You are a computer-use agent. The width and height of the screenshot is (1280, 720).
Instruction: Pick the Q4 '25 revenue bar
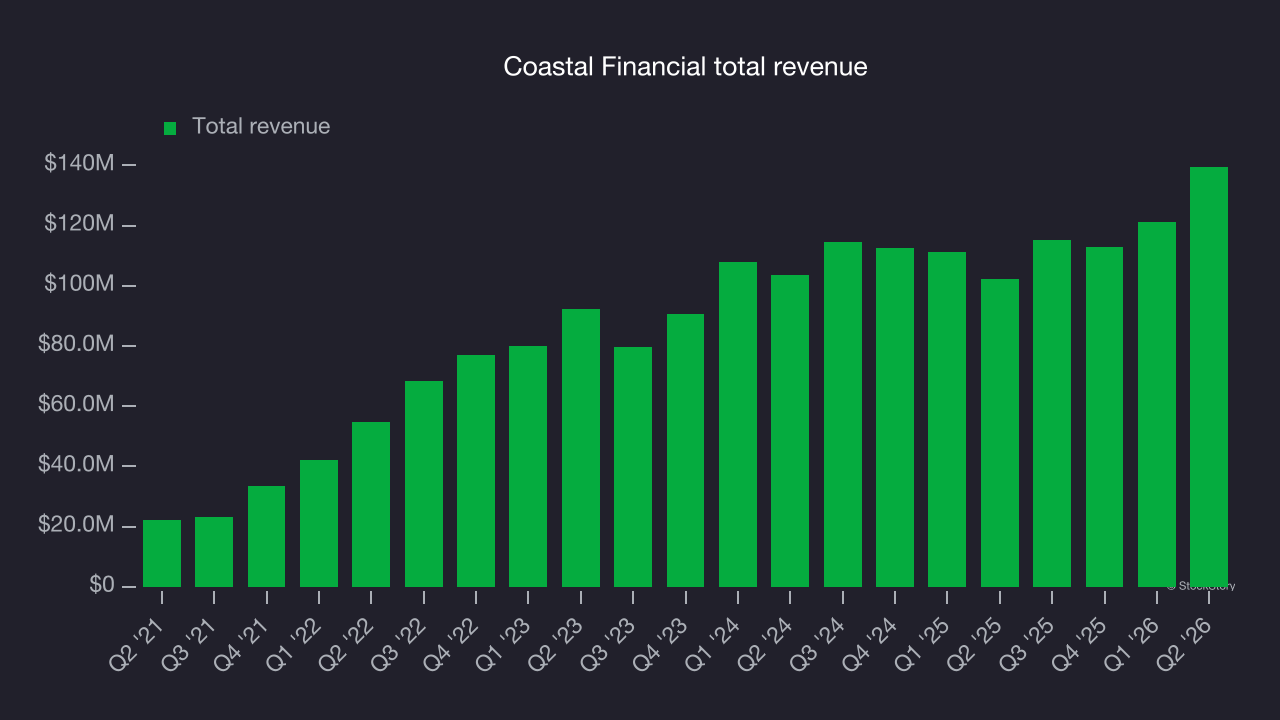point(1104,417)
